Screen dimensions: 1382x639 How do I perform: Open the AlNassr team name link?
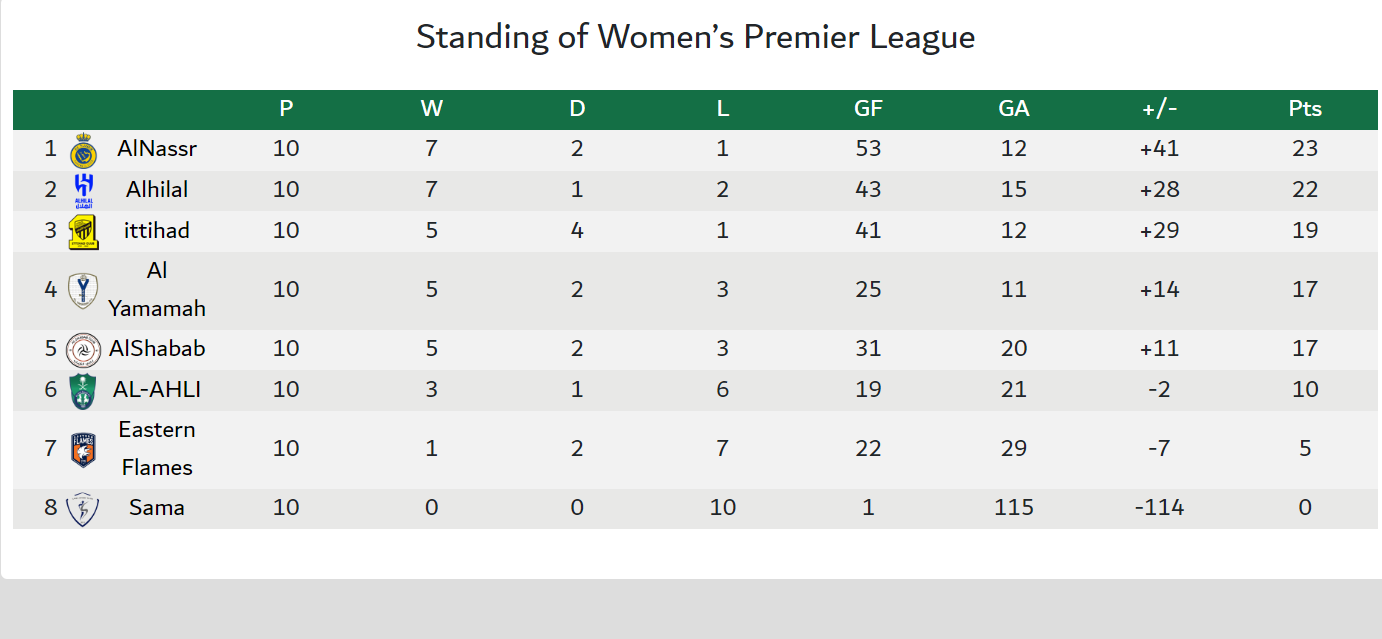coord(157,149)
